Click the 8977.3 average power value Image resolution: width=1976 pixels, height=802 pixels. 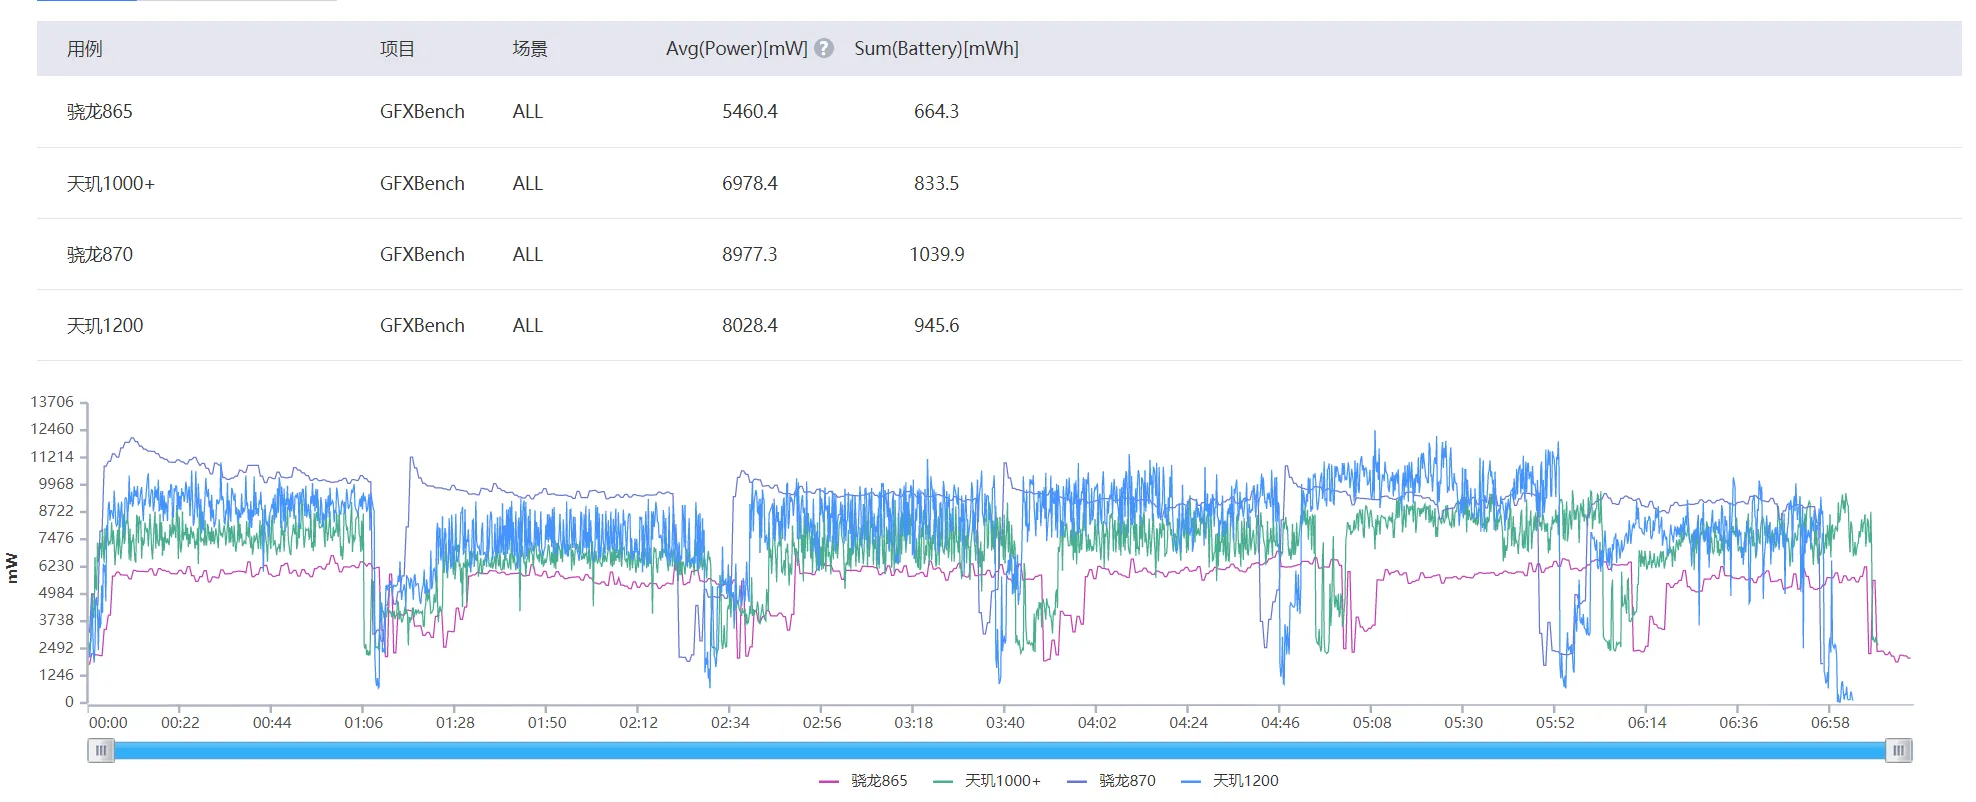tap(750, 255)
